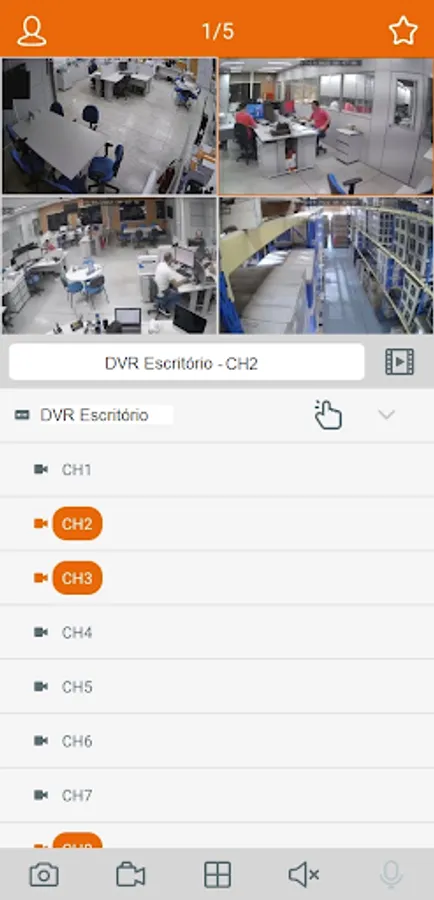Deselect the highlighted CH2 channel
Screen dimensions: 434x900
pyautogui.click(x=77, y=523)
